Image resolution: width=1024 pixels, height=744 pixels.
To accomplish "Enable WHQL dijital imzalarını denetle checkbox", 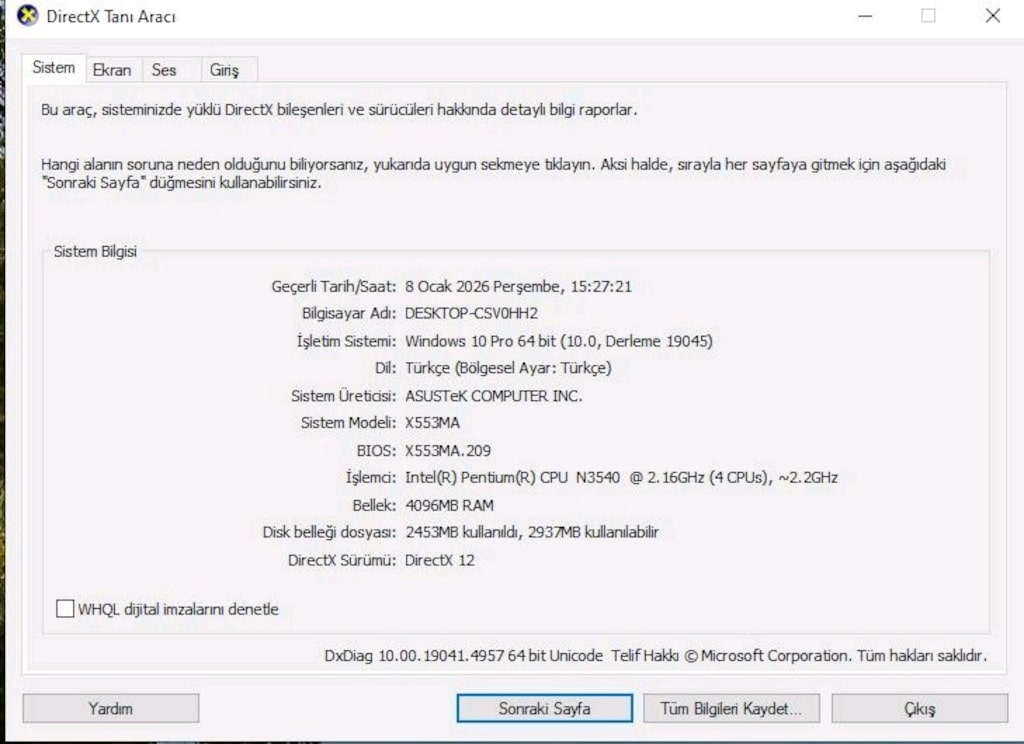I will tap(65, 609).
